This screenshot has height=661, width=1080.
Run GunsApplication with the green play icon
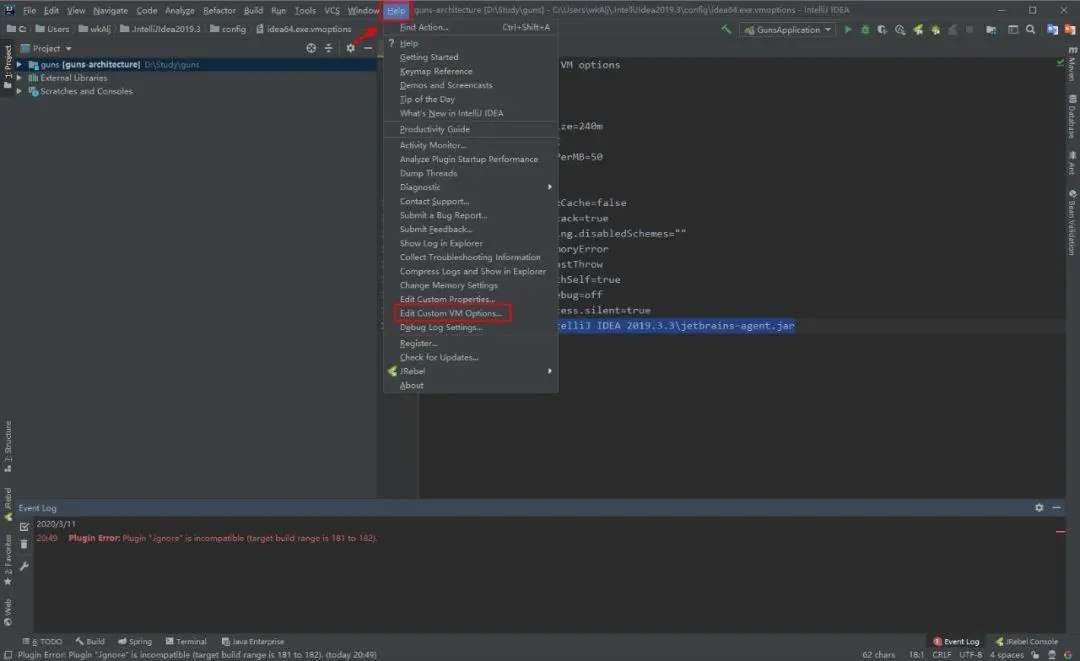(848, 30)
